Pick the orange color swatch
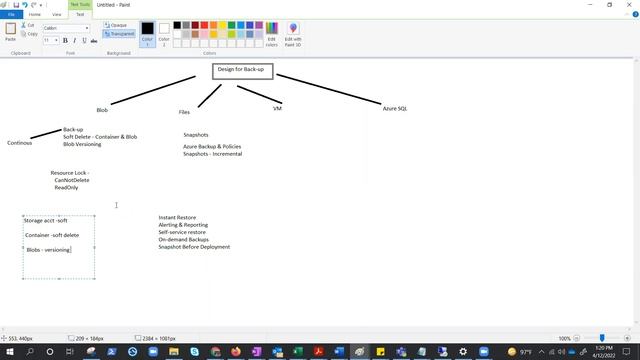 pos(213,25)
